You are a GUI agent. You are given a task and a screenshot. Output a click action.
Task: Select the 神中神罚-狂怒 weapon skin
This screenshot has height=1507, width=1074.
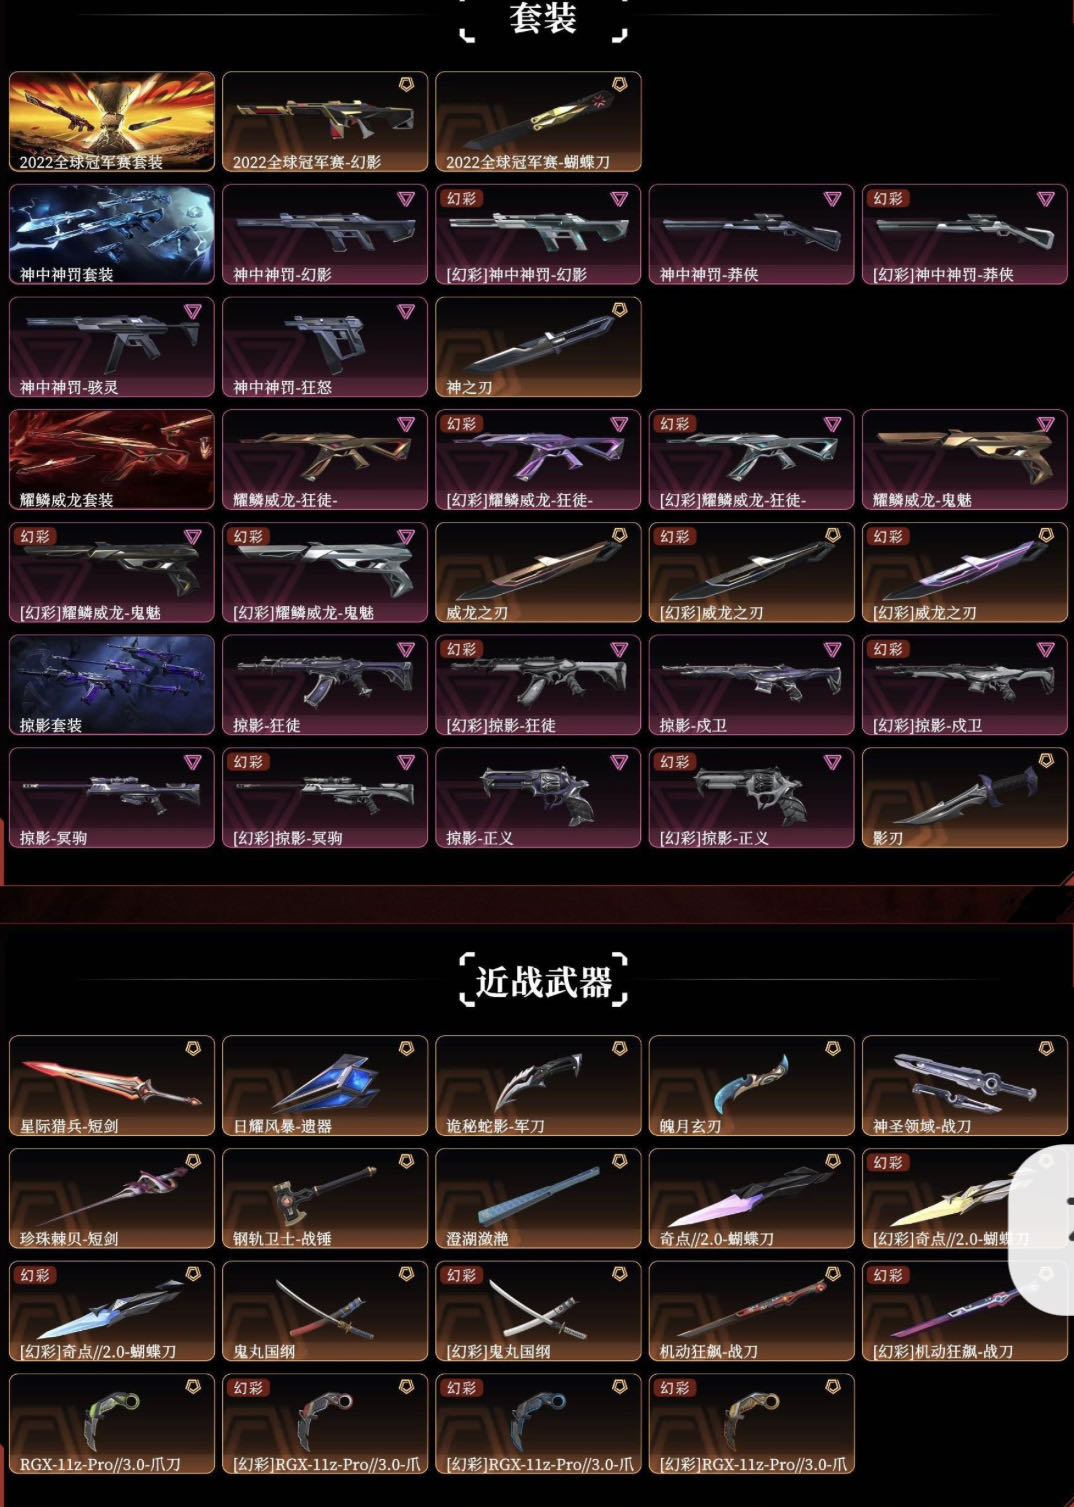pos(325,347)
